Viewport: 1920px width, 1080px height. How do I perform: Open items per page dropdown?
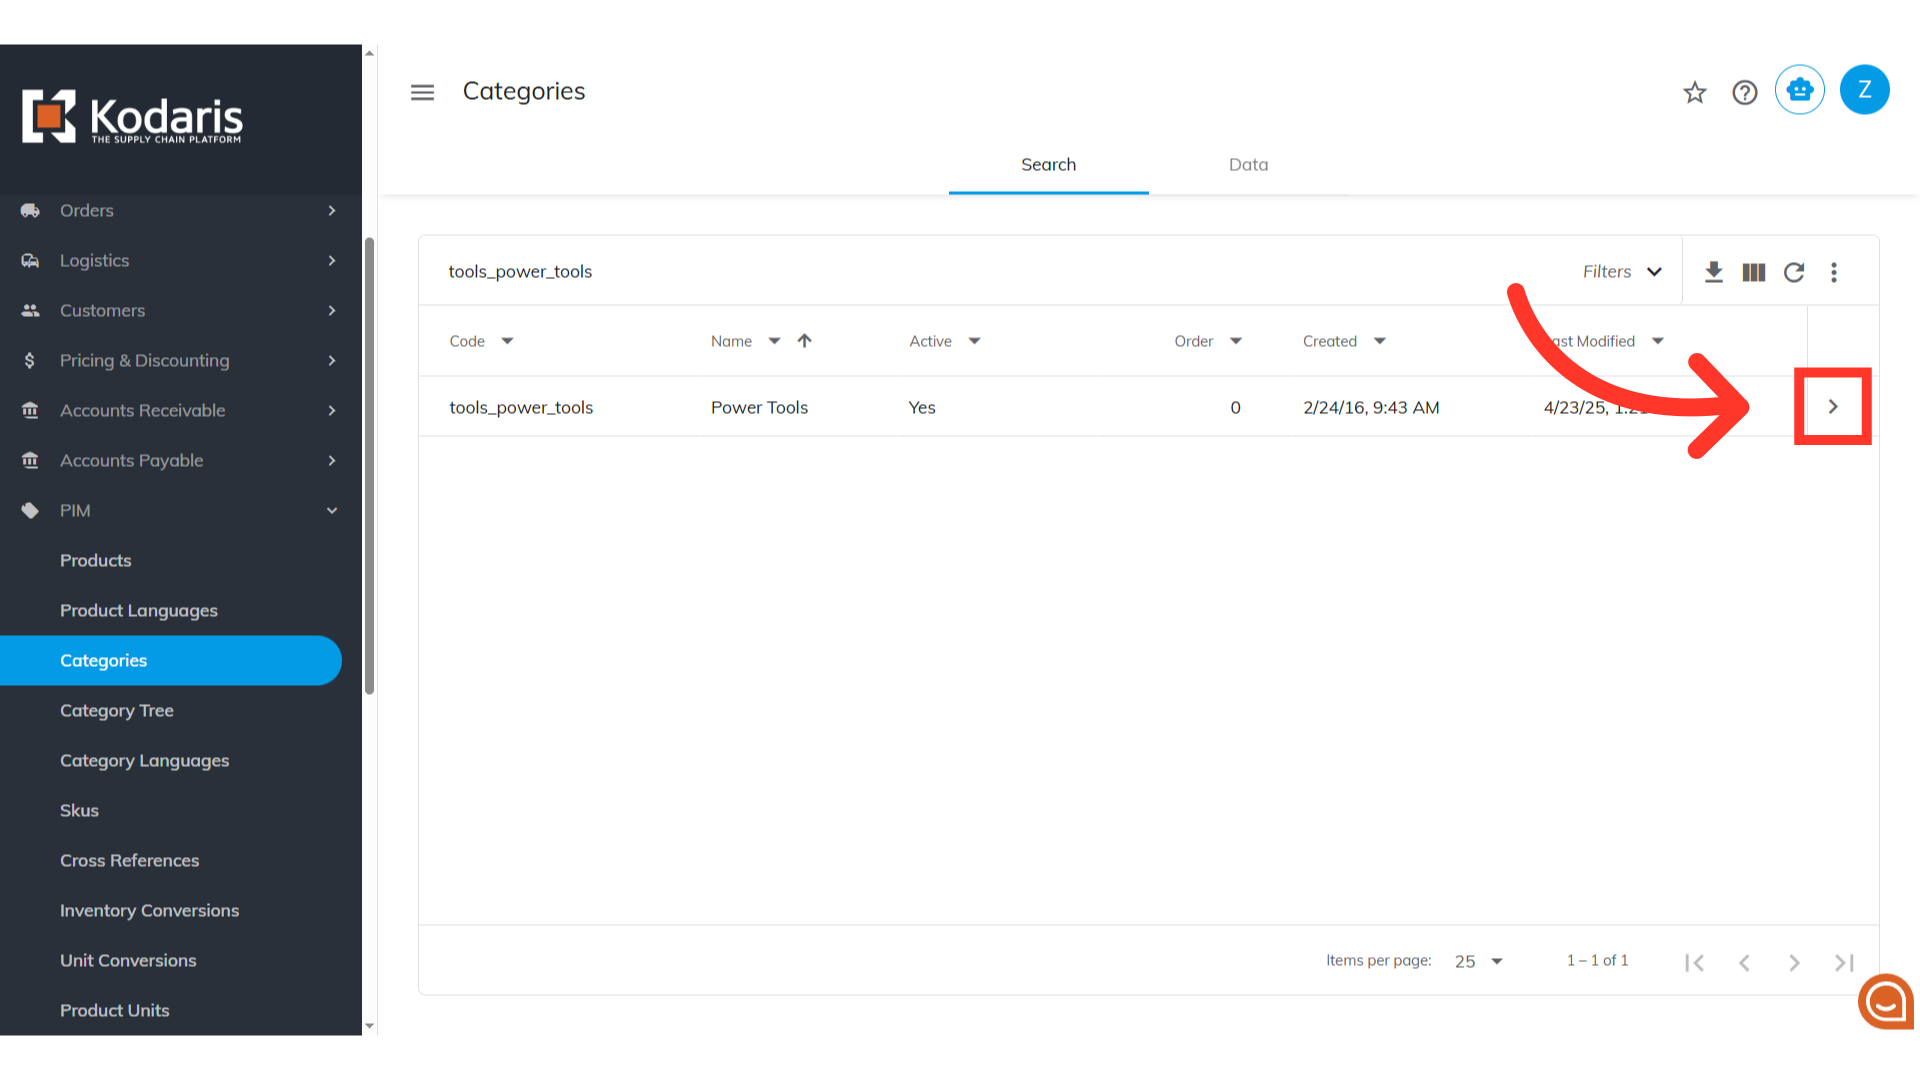(x=1479, y=961)
